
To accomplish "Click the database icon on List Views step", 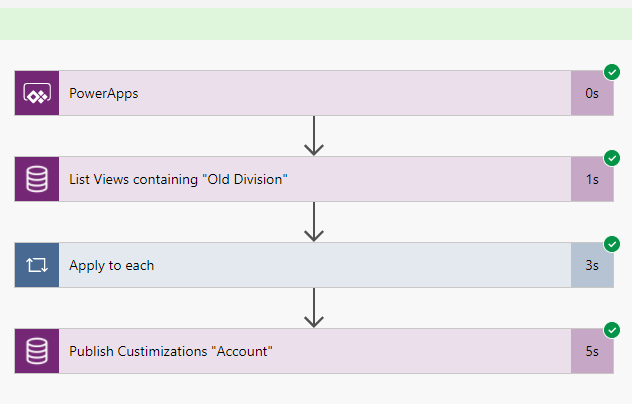I will [37, 180].
